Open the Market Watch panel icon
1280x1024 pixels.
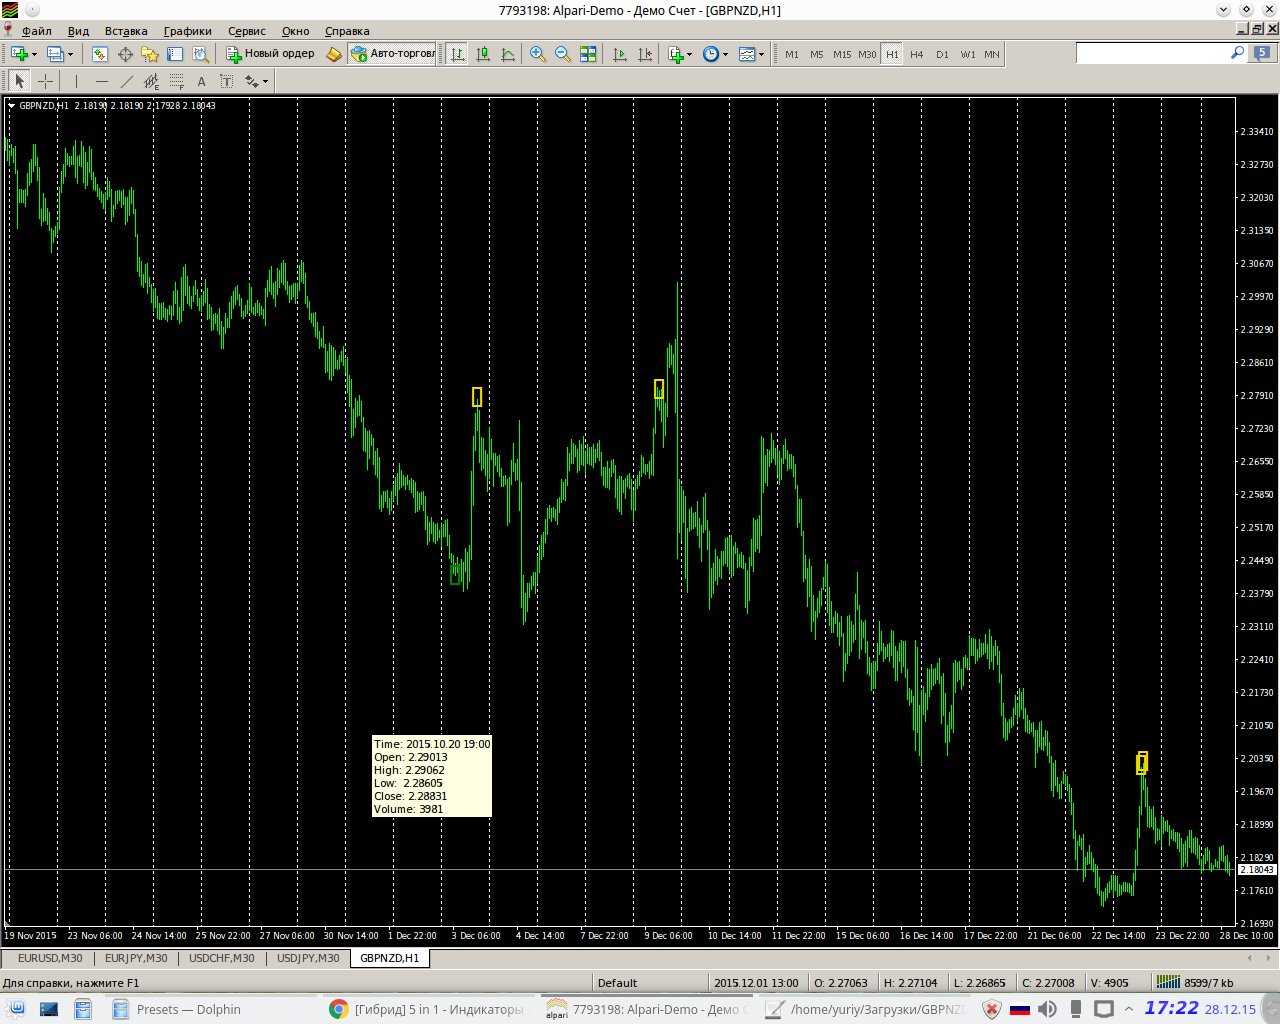pyautogui.click(x=100, y=54)
